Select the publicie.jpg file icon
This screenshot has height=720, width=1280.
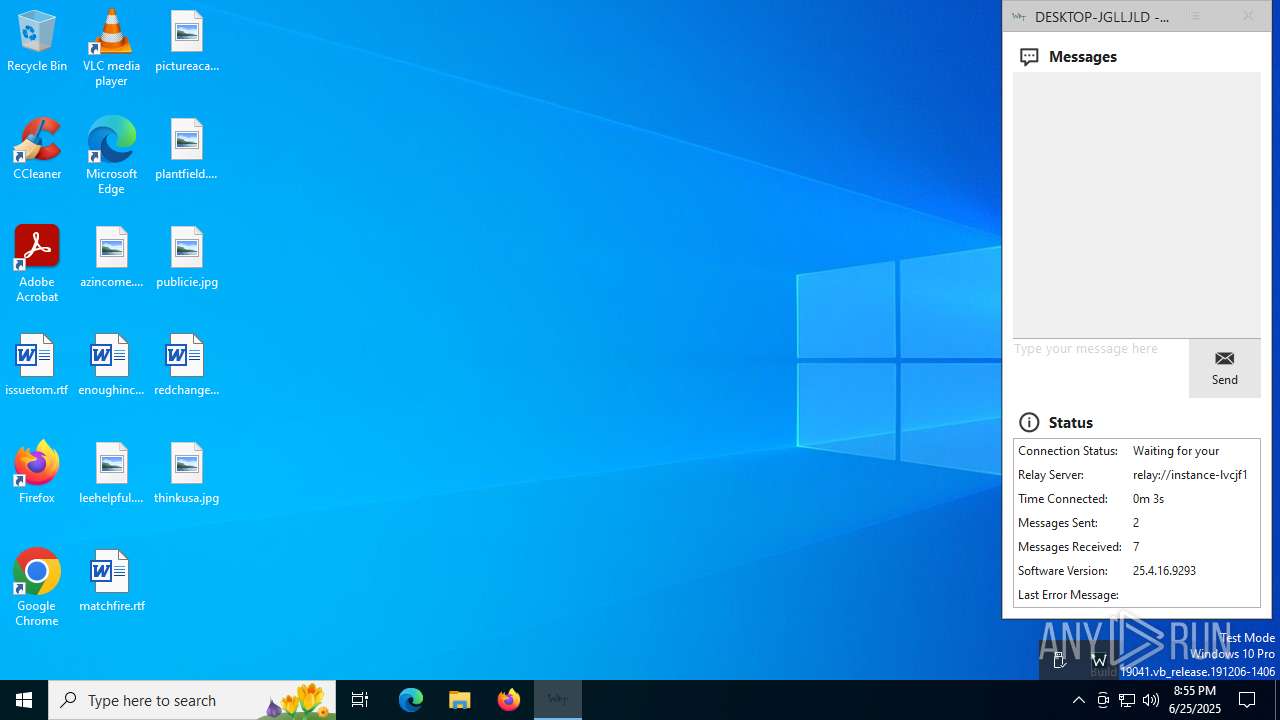pos(187,258)
